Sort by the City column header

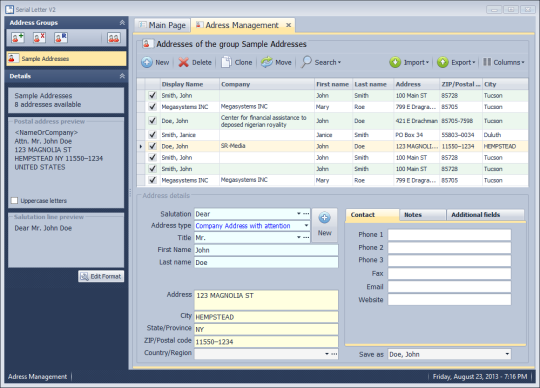coord(505,84)
